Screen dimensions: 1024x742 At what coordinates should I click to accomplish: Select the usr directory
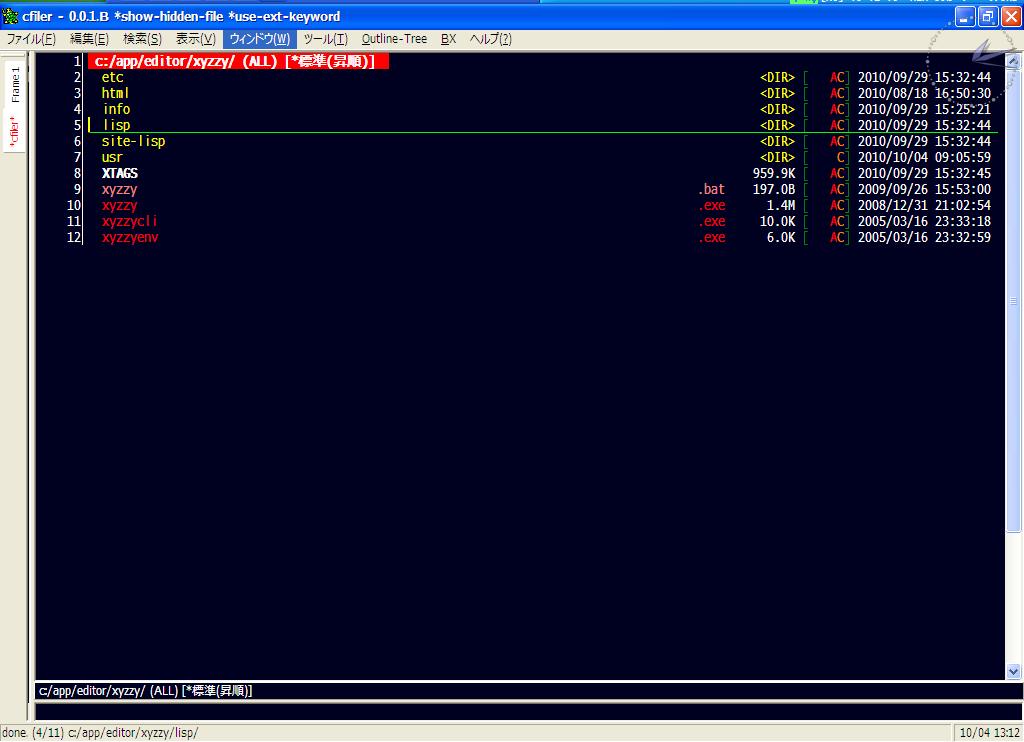tap(112, 157)
